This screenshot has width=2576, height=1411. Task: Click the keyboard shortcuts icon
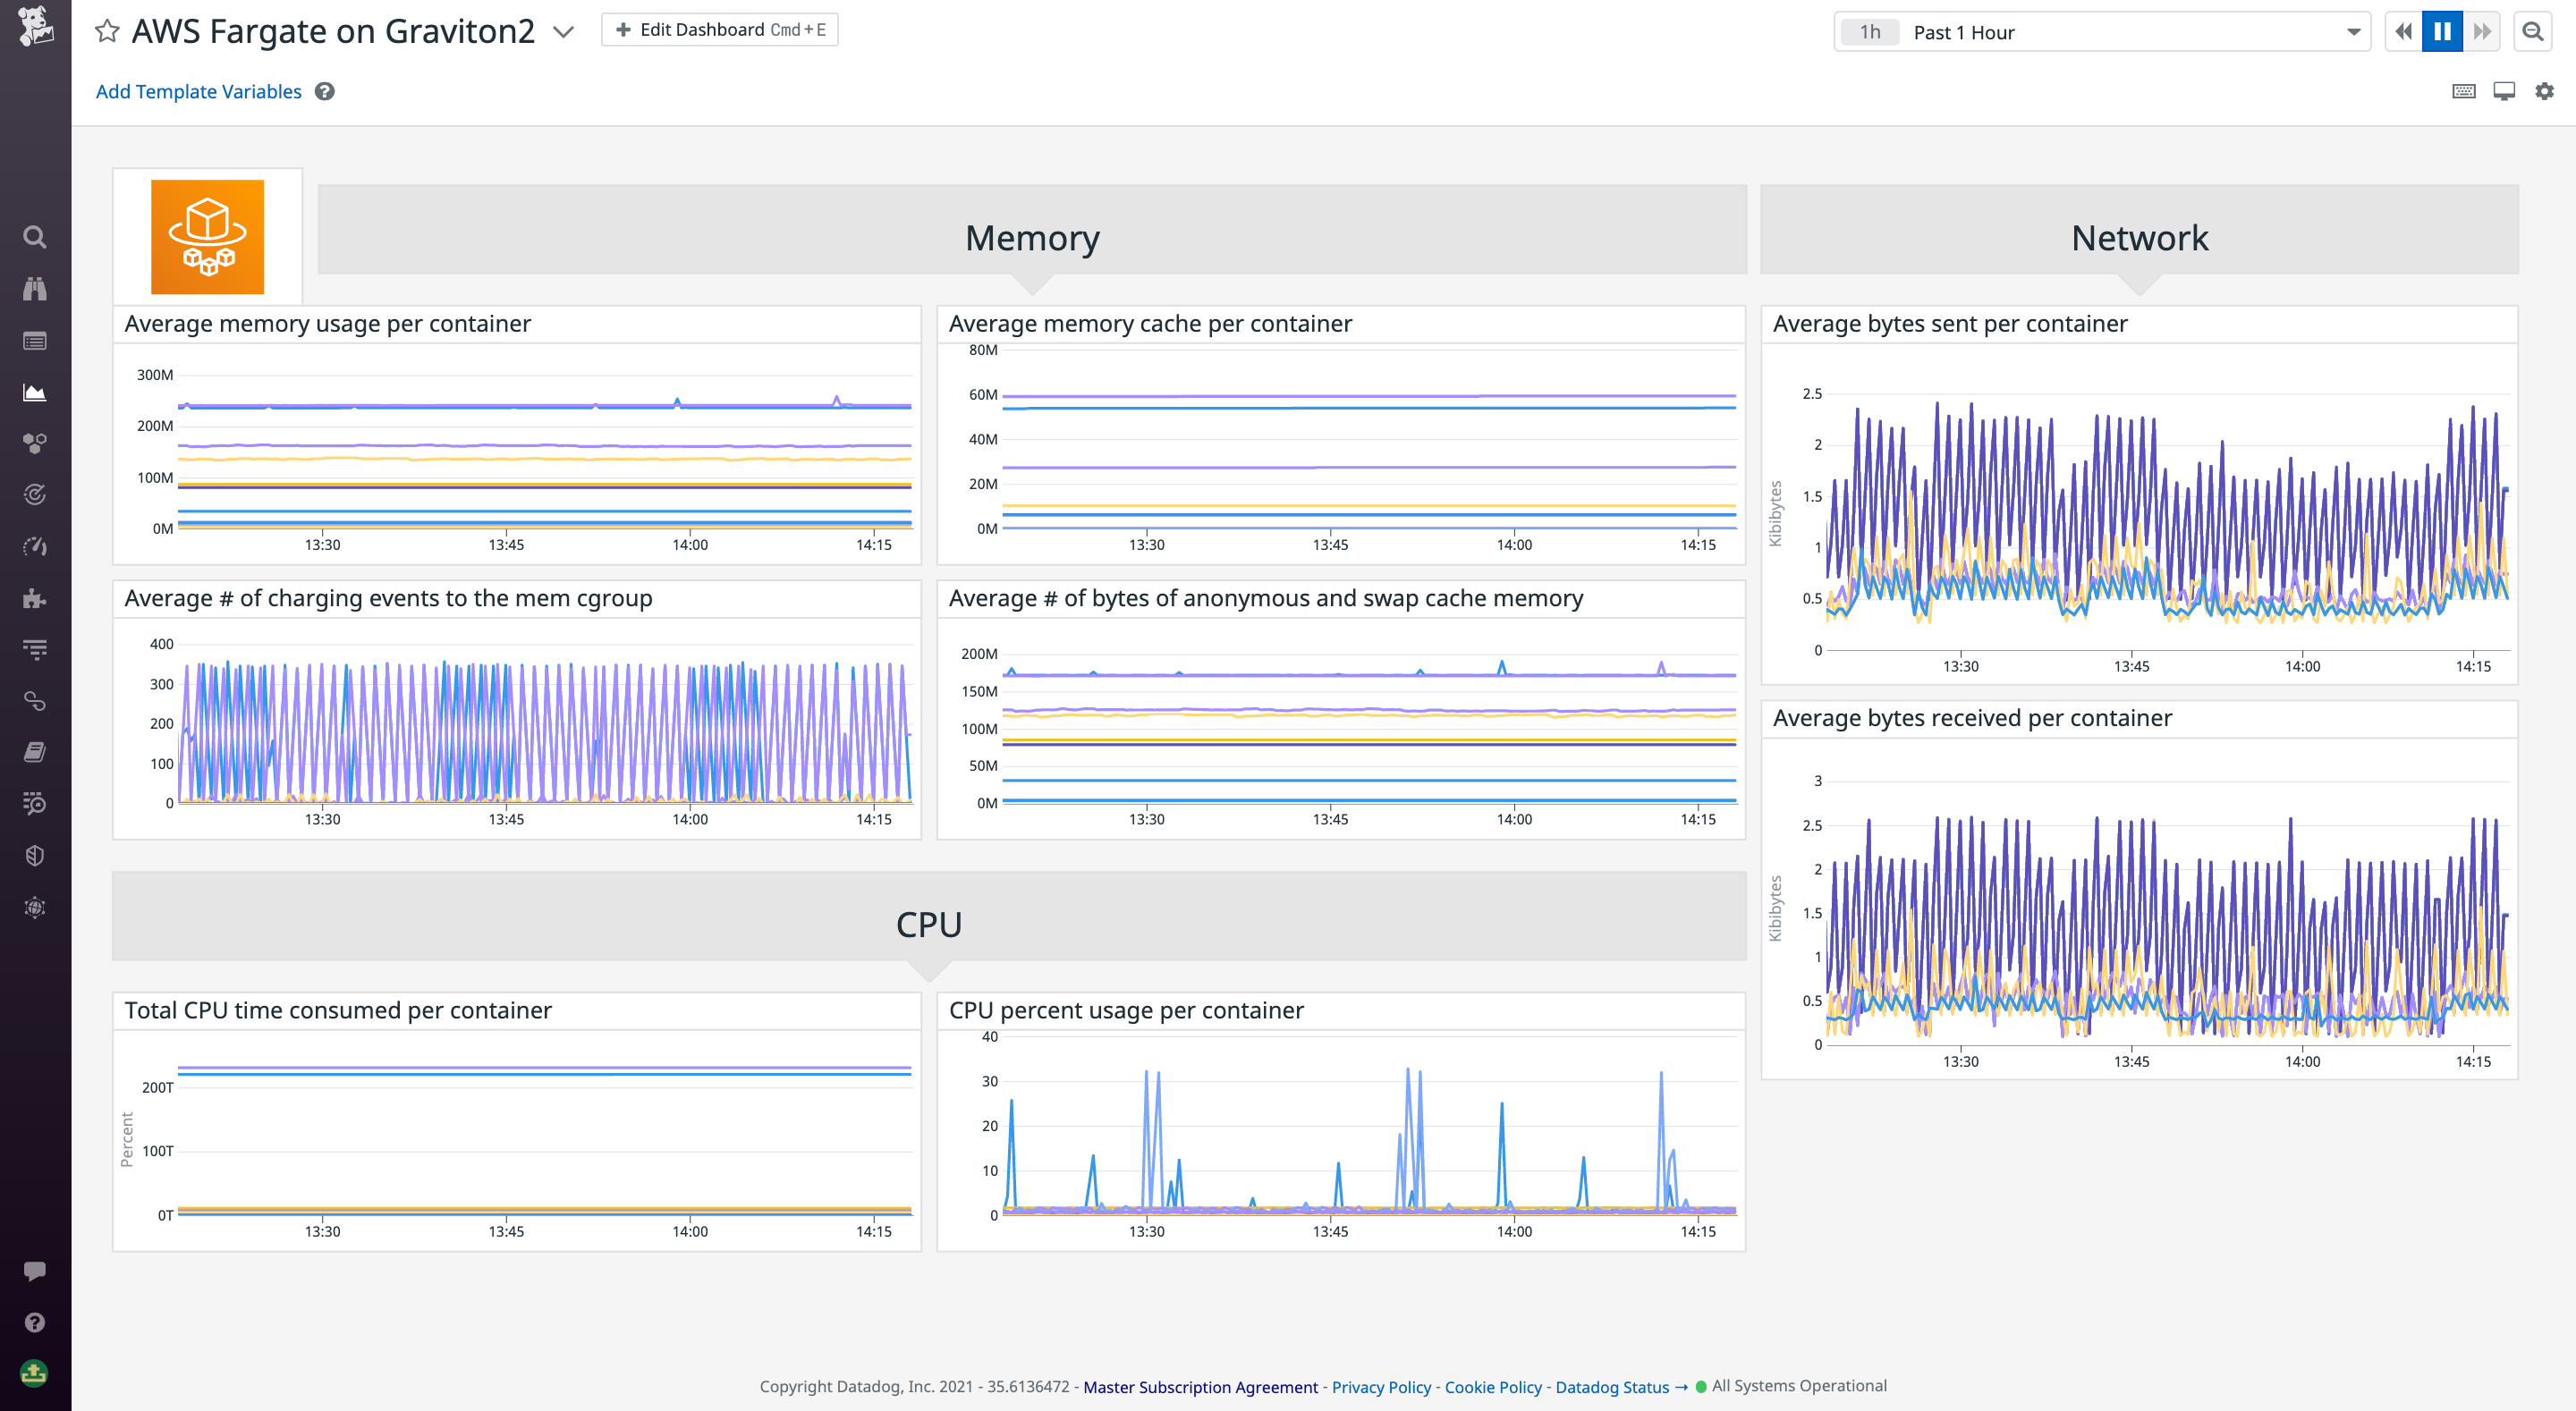coord(2462,91)
